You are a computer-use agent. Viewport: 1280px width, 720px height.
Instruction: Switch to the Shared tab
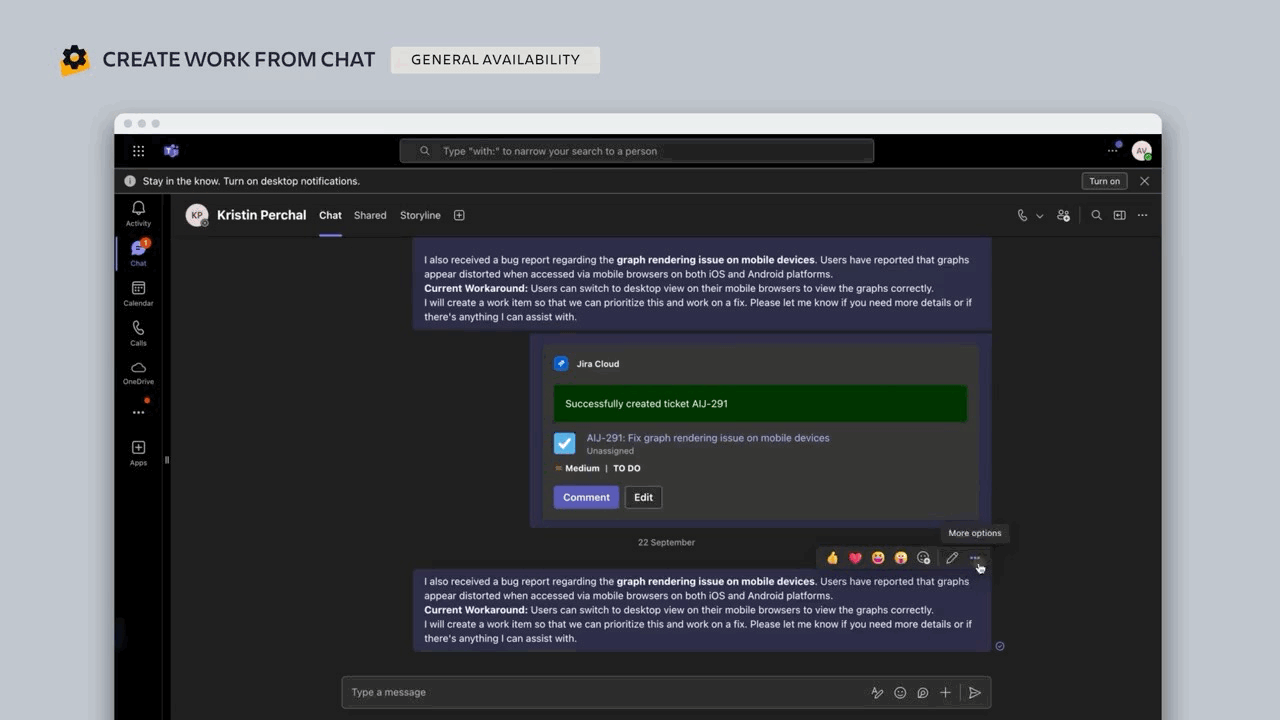(x=370, y=215)
